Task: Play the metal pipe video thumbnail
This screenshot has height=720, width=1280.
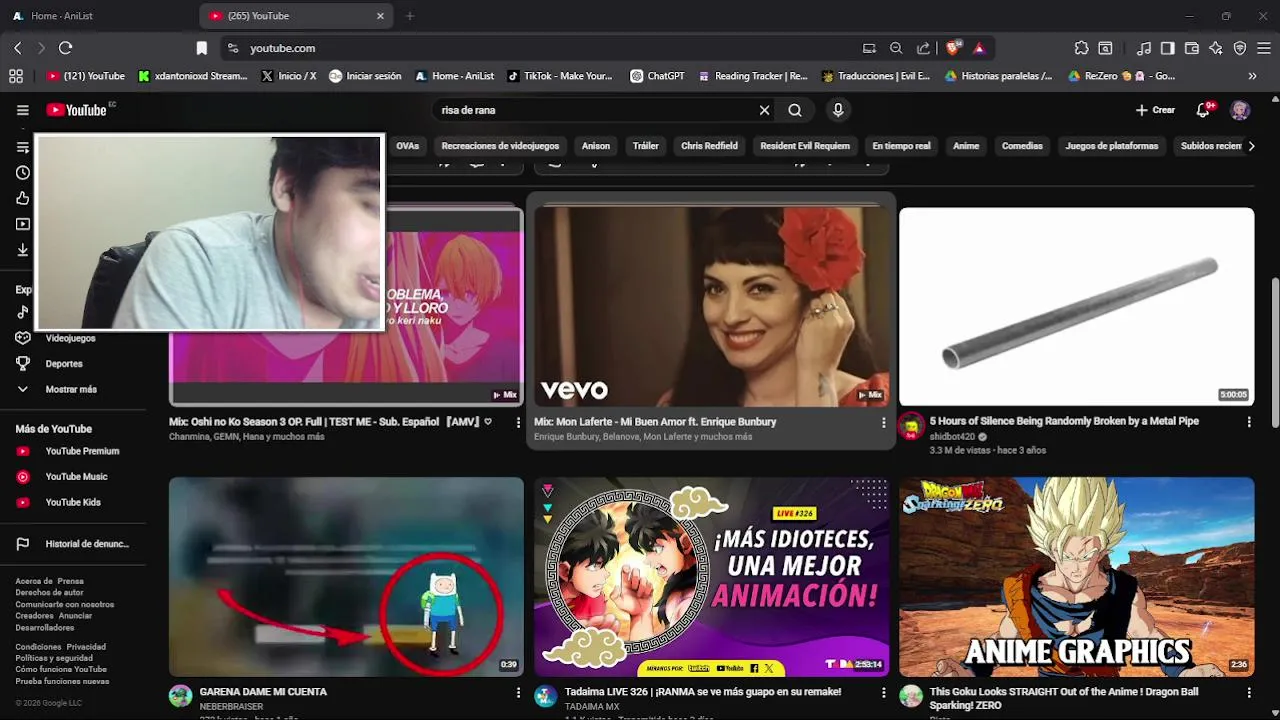Action: click(x=1076, y=307)
